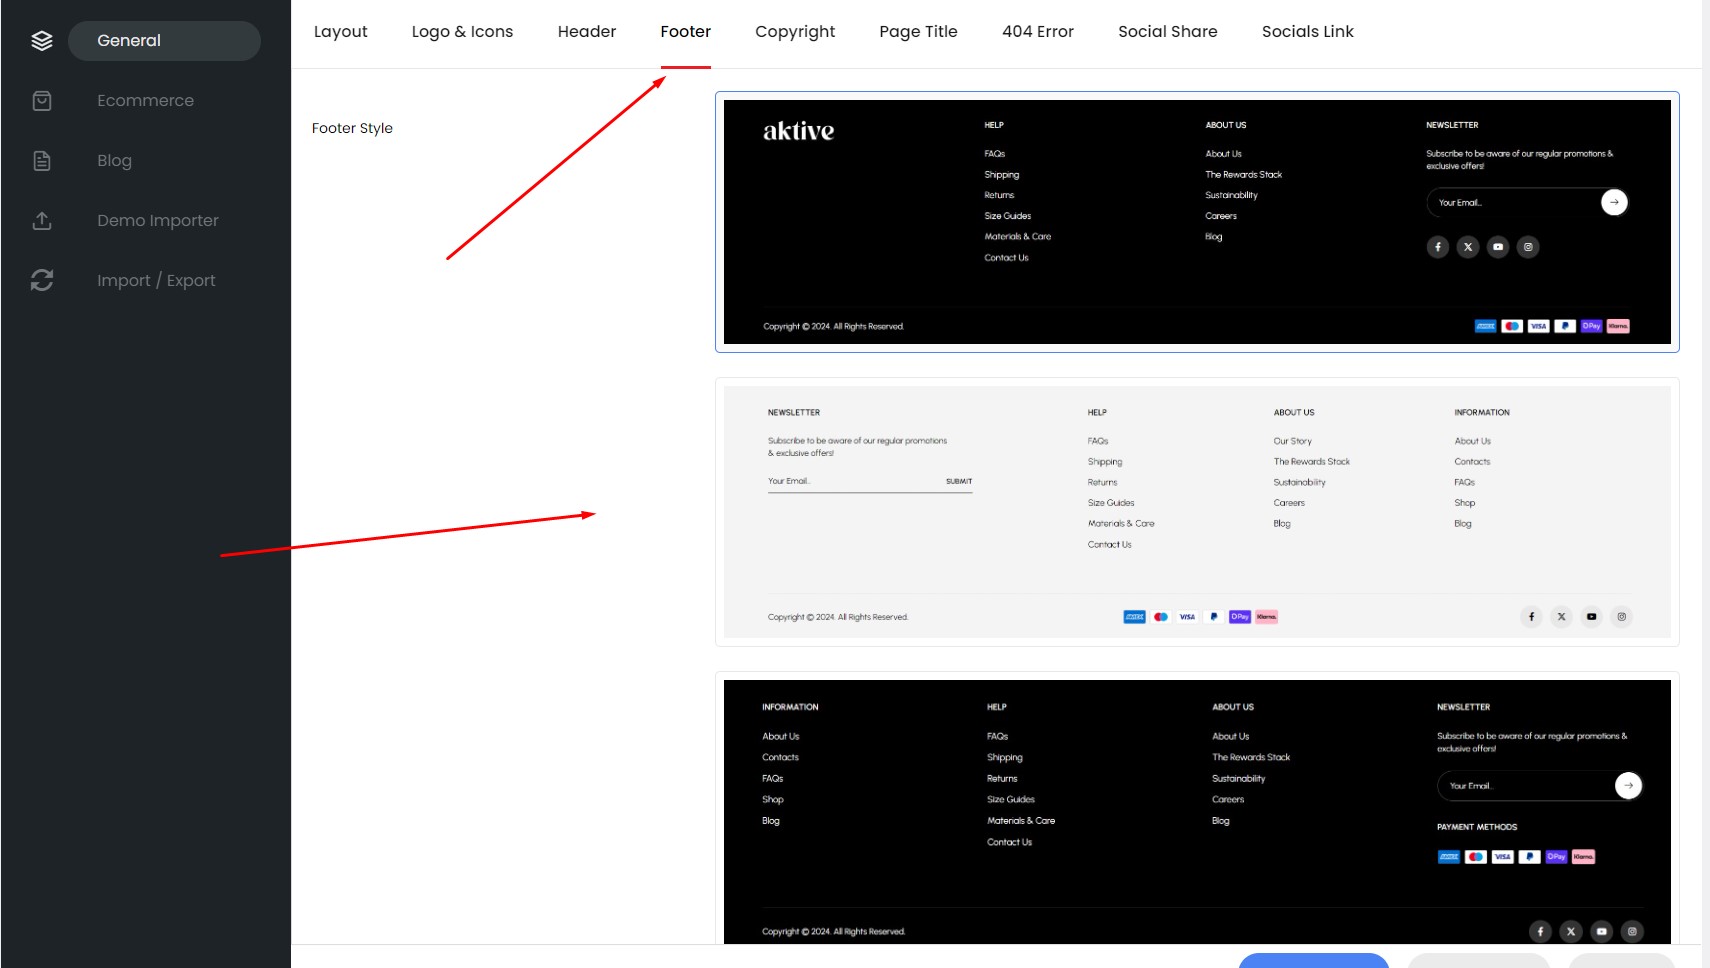This screenshot has height=968, width=1710.
Task: Switch to the Social Share tab
Action: pos(1167,32)
